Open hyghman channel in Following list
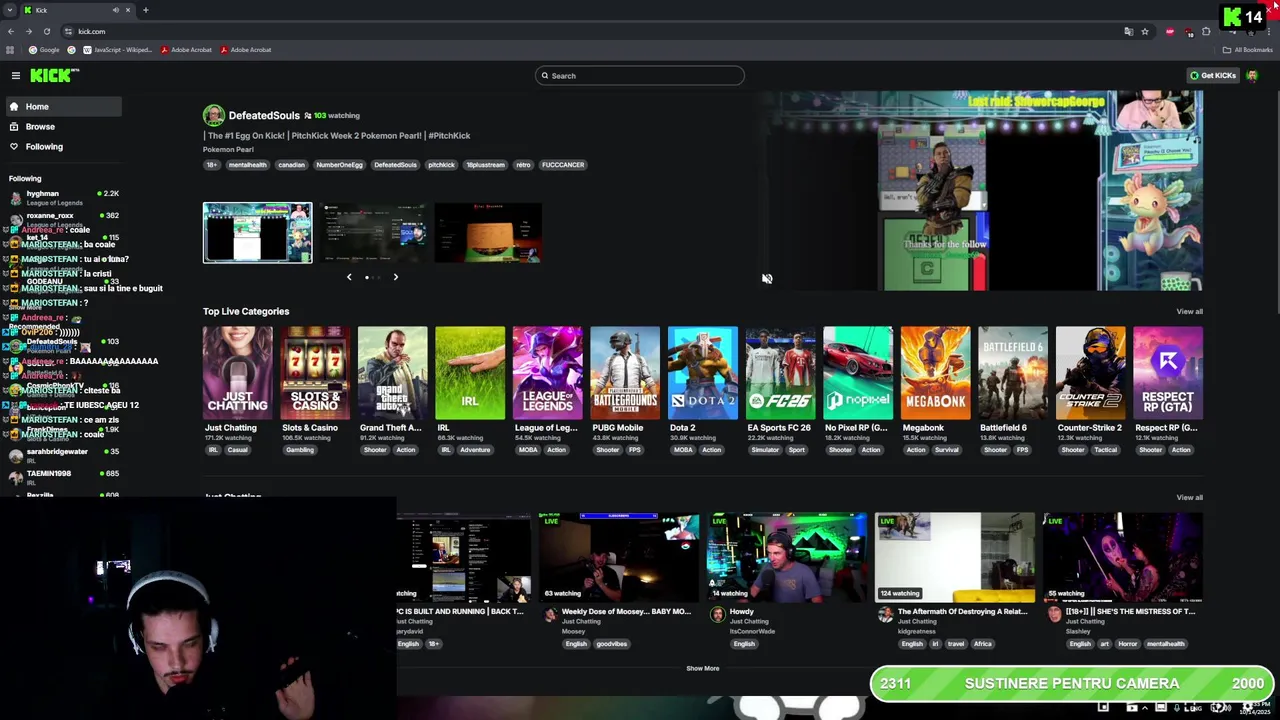The width and height of the screenshot is (1280, 720). pyautogui.click(x=62, y=197)
